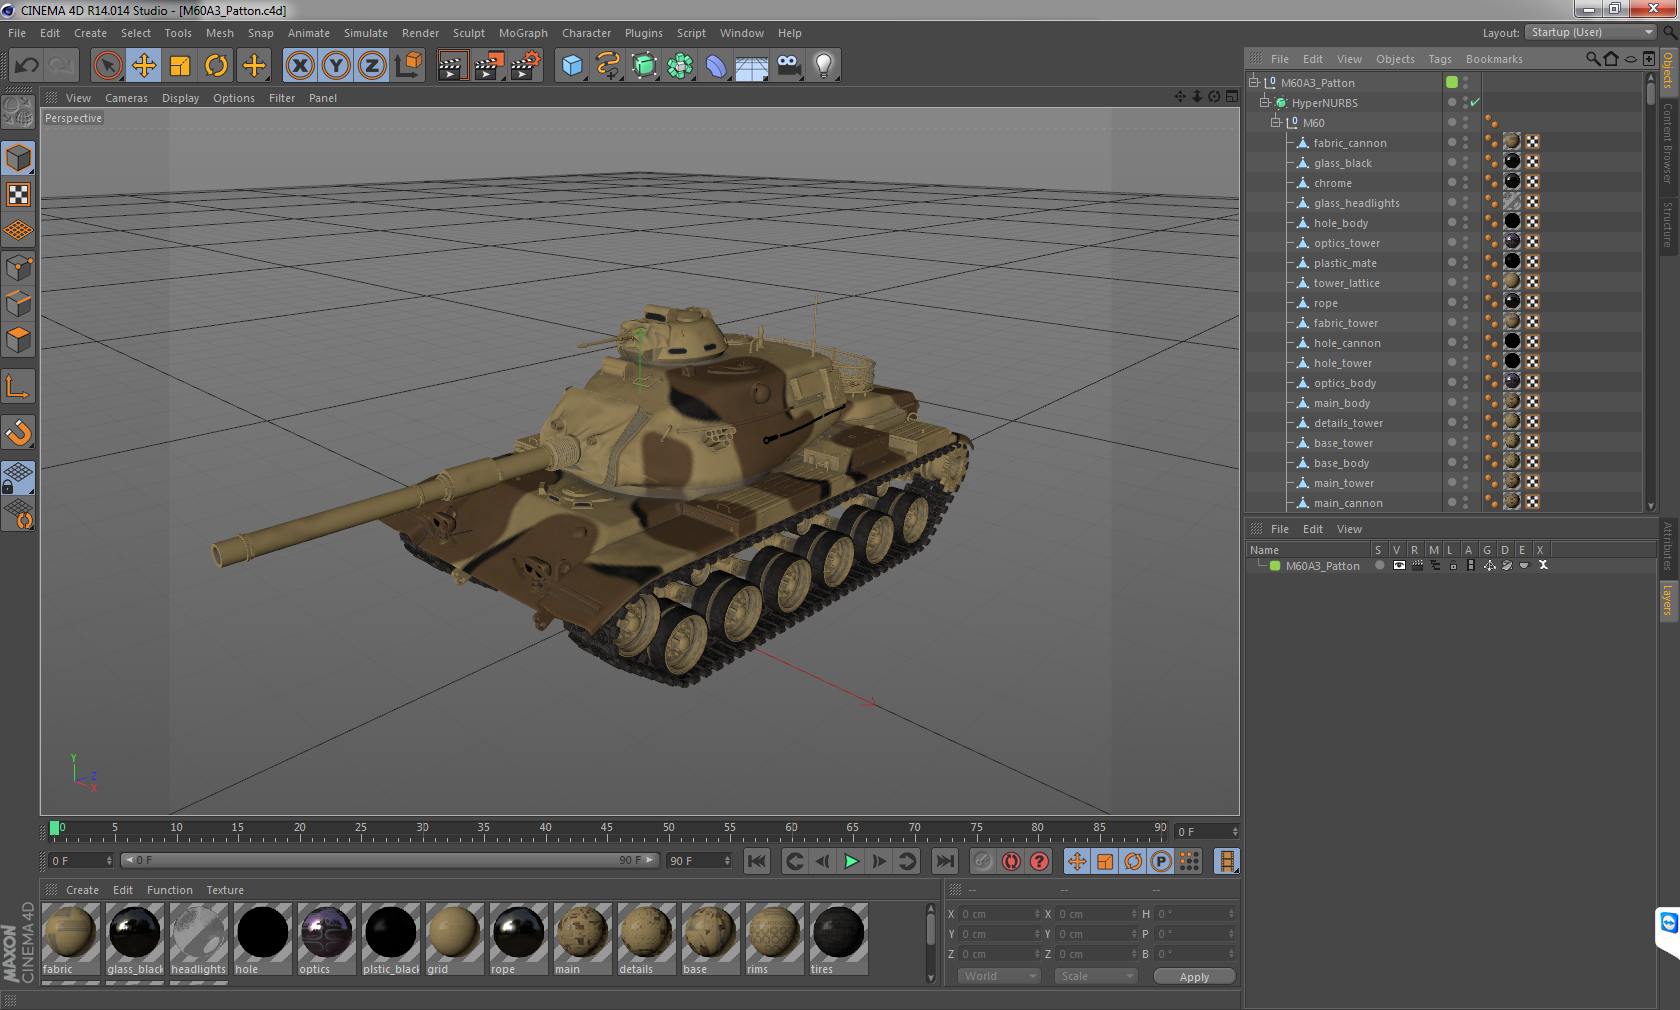This screenshot has height=1010, width=1680.
Task: Switch to Polygons mode icon
Action: point(18,340)
